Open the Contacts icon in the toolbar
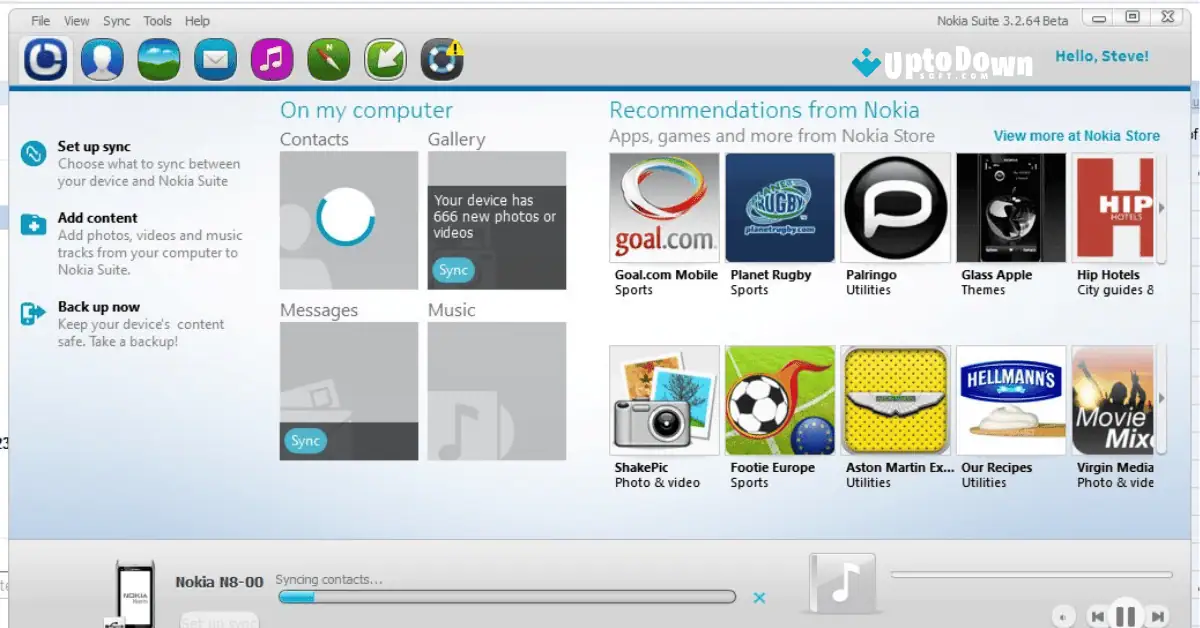1200x628 pixels. pyautogui.click(x=101, y=59)
